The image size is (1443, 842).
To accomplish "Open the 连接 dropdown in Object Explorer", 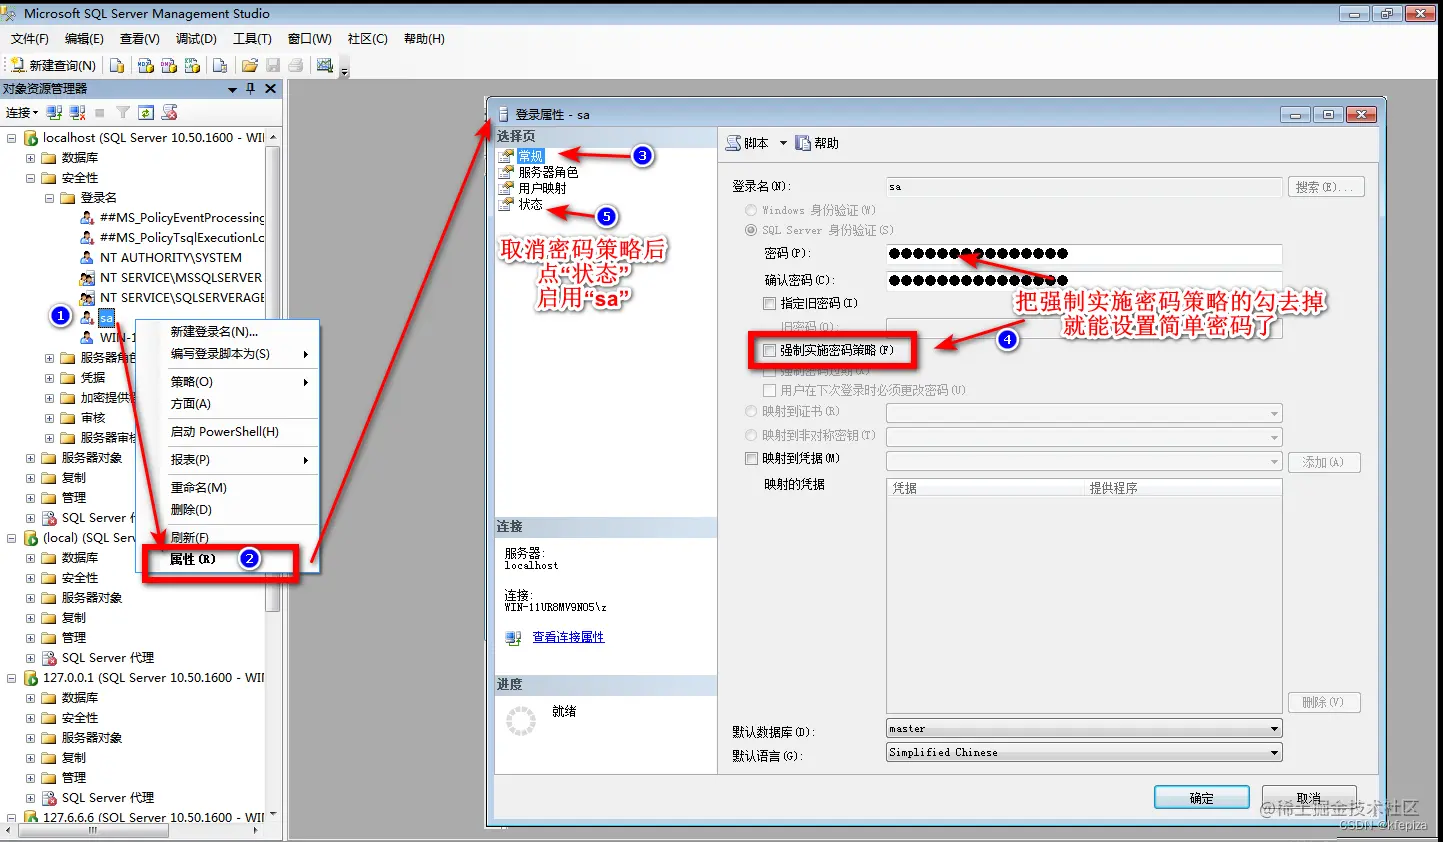I will tap(22, 112).
